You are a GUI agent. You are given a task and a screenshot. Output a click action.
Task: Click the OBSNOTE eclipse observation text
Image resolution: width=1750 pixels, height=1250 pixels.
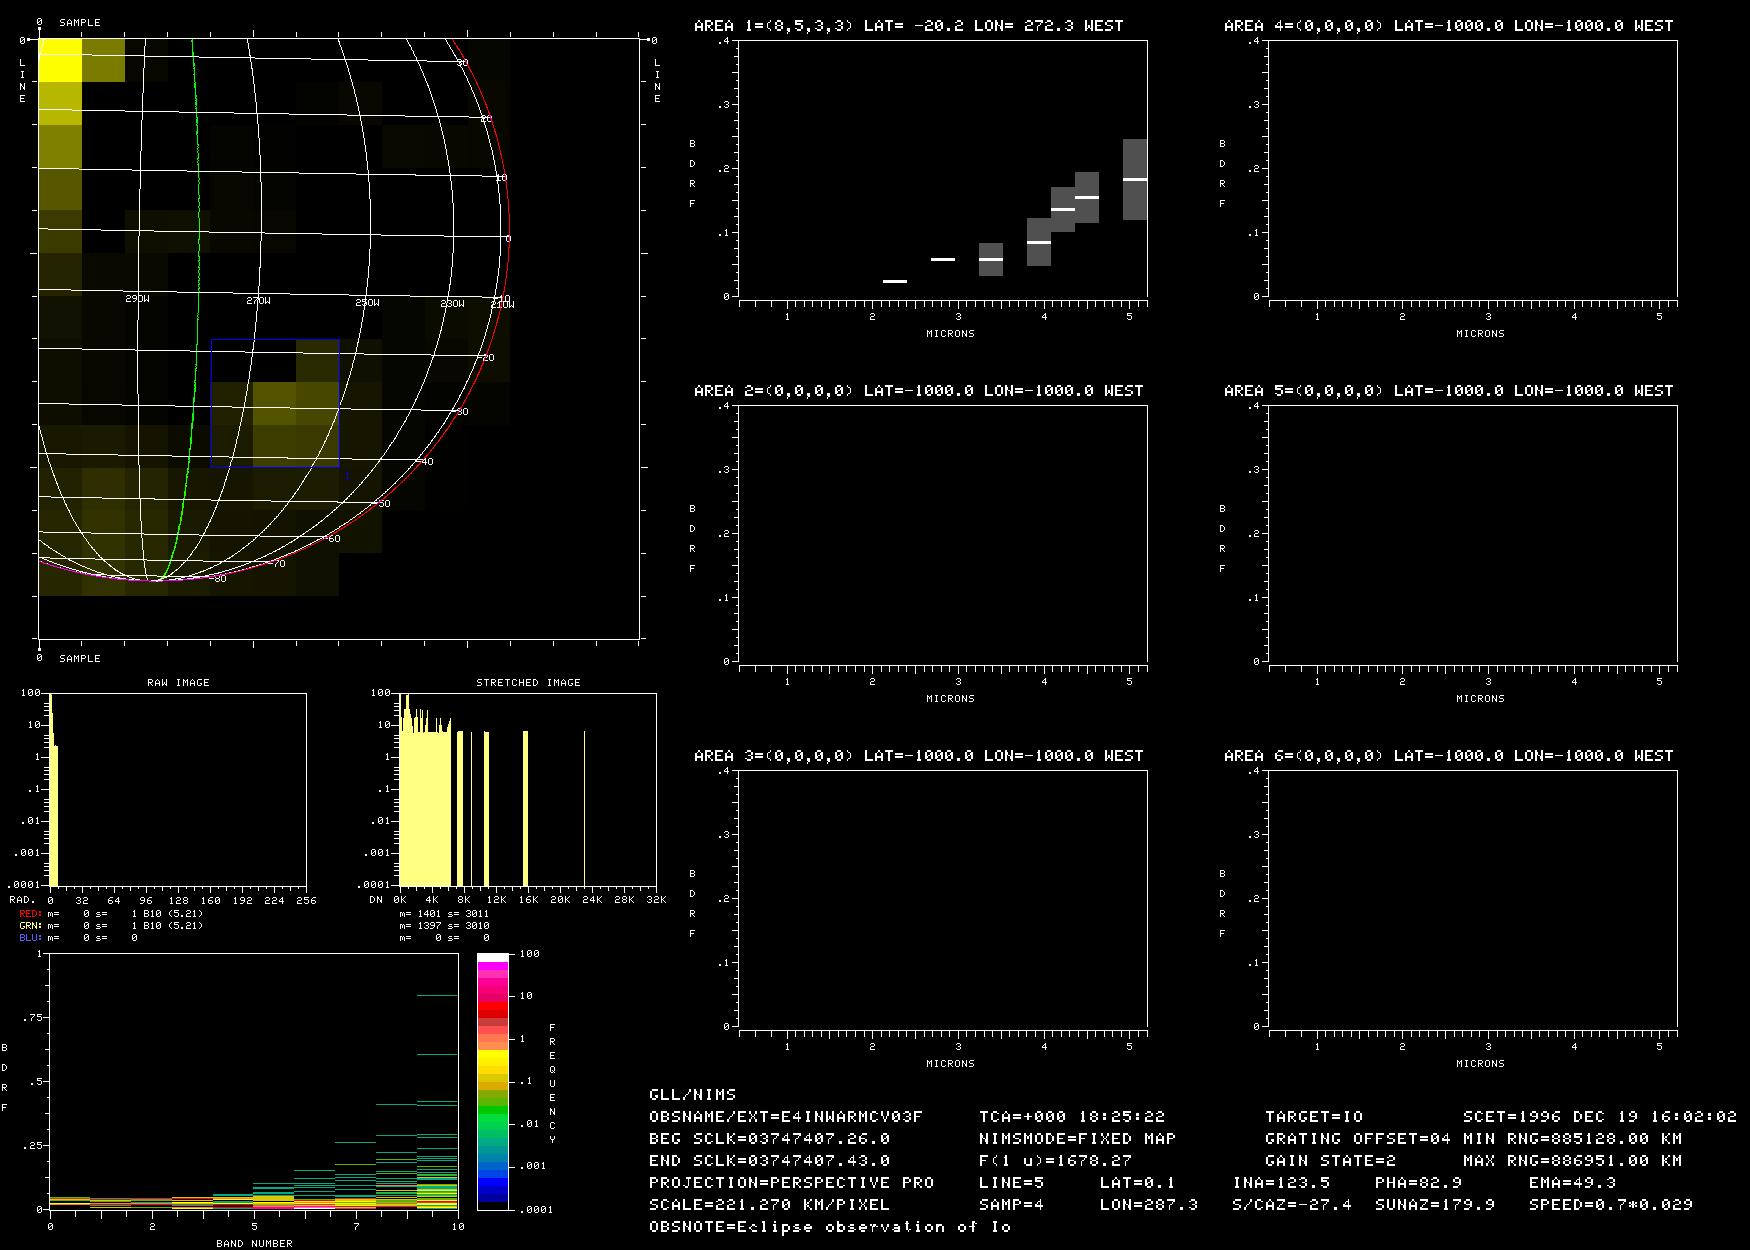(x=829, y=1227)
